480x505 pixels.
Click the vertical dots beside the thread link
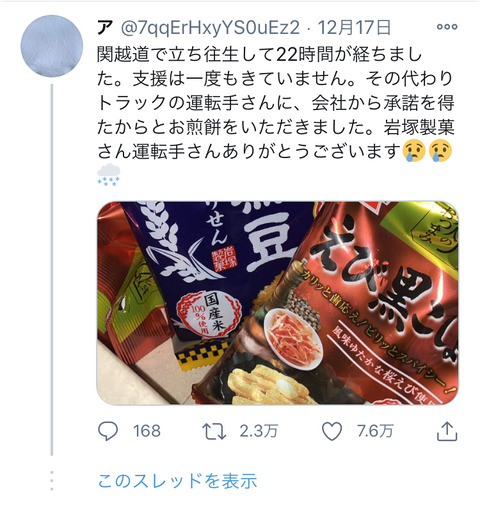point(52,481)
